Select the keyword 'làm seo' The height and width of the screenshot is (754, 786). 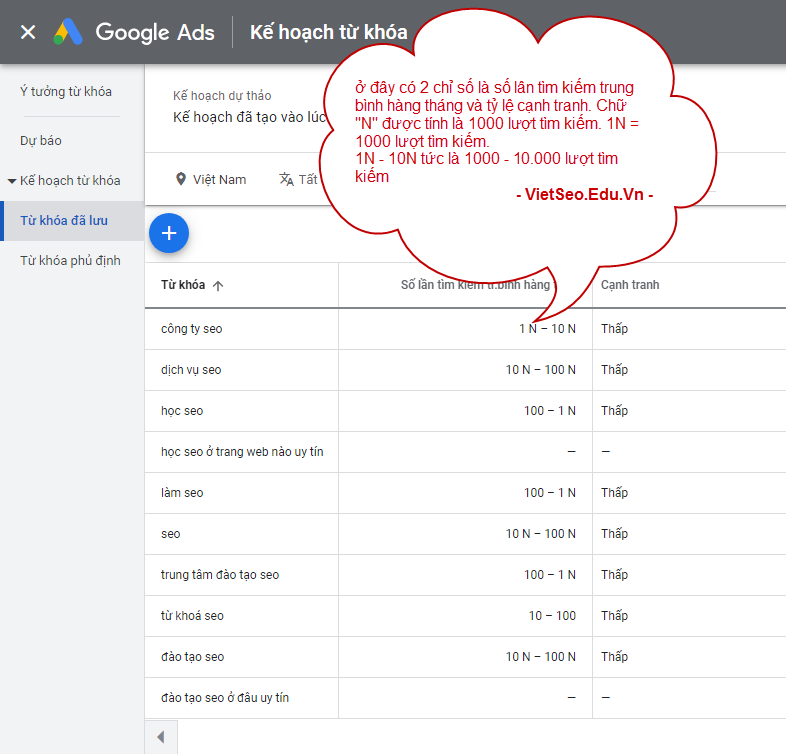pos(182,493)
